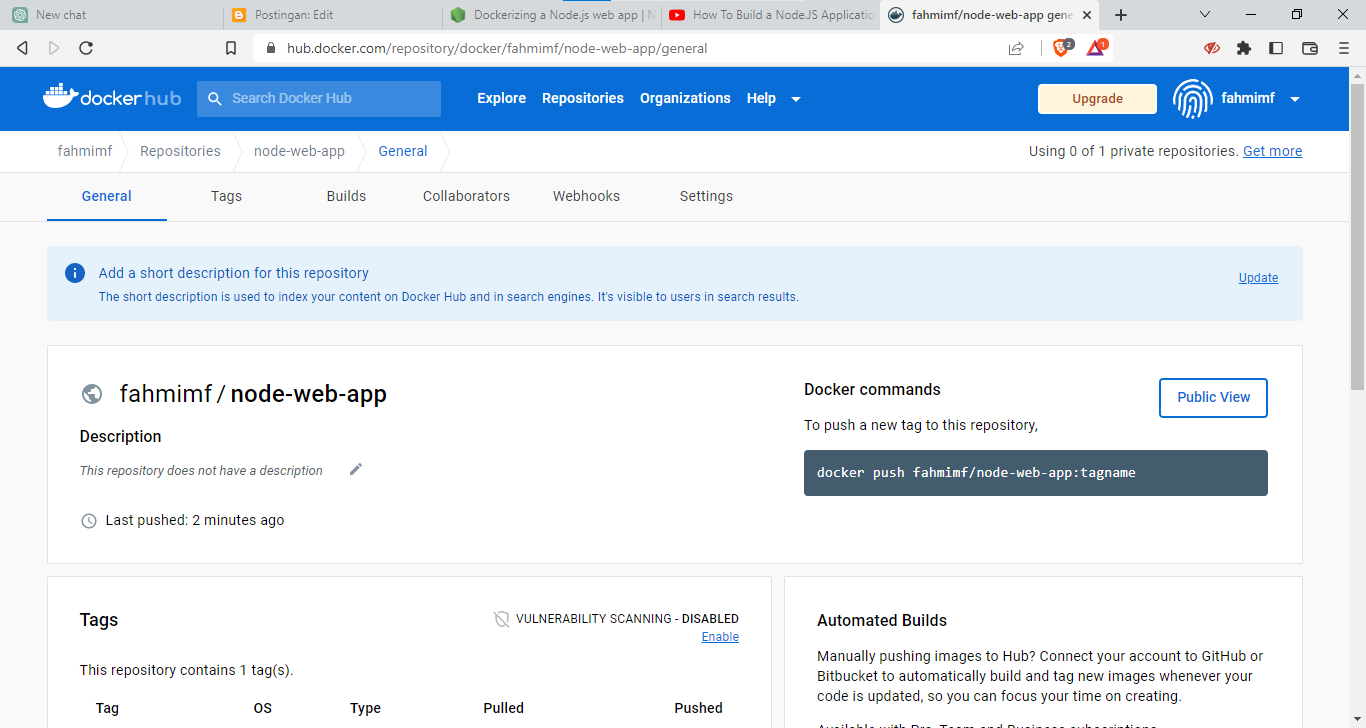Switch to the Postingan: Edit tab
The height and width of the screenshot is (728, 1366).
[331, 15]
